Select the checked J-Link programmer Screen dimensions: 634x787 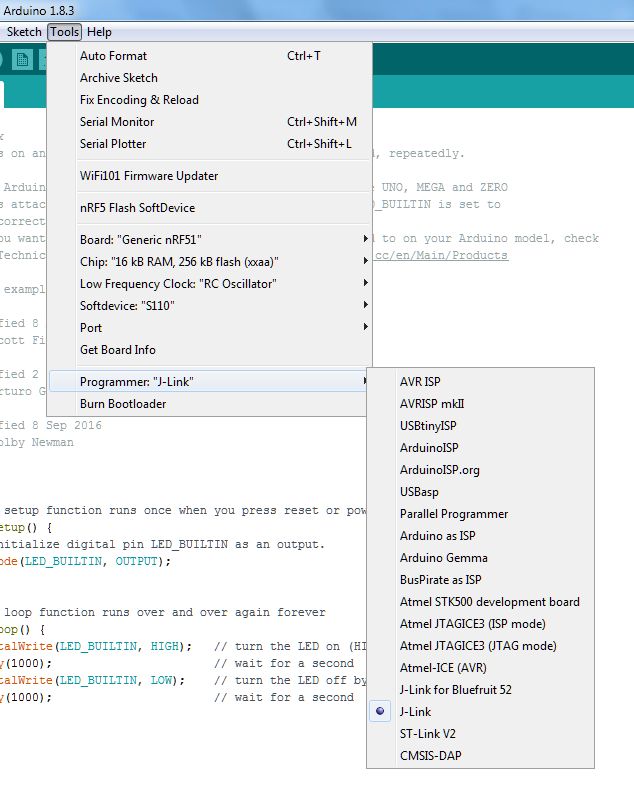[481, 712]
